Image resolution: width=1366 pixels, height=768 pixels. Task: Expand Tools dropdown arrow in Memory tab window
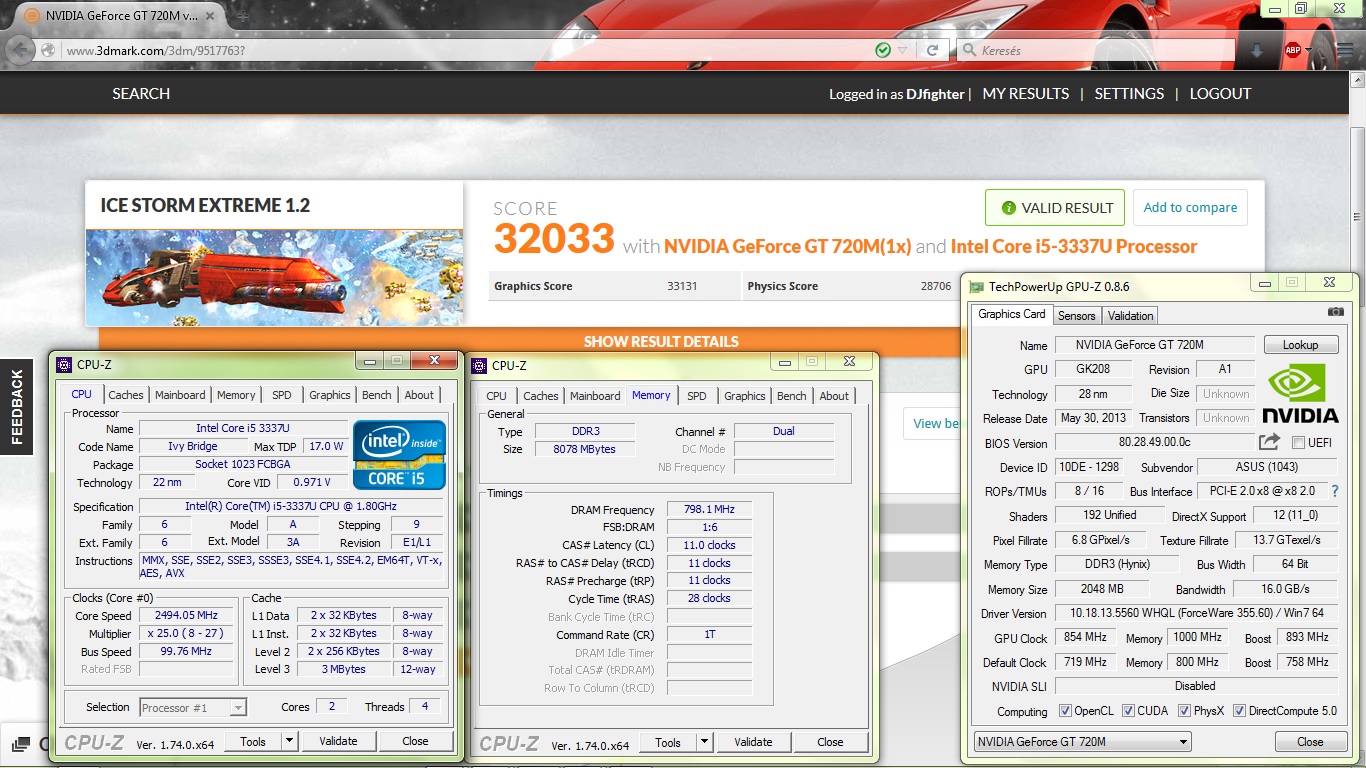click(x=704, y=742)
